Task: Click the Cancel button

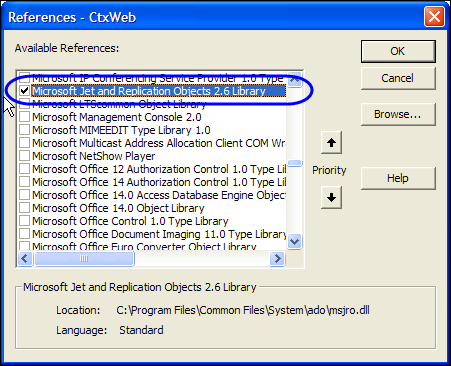Action: click(398, 78)
